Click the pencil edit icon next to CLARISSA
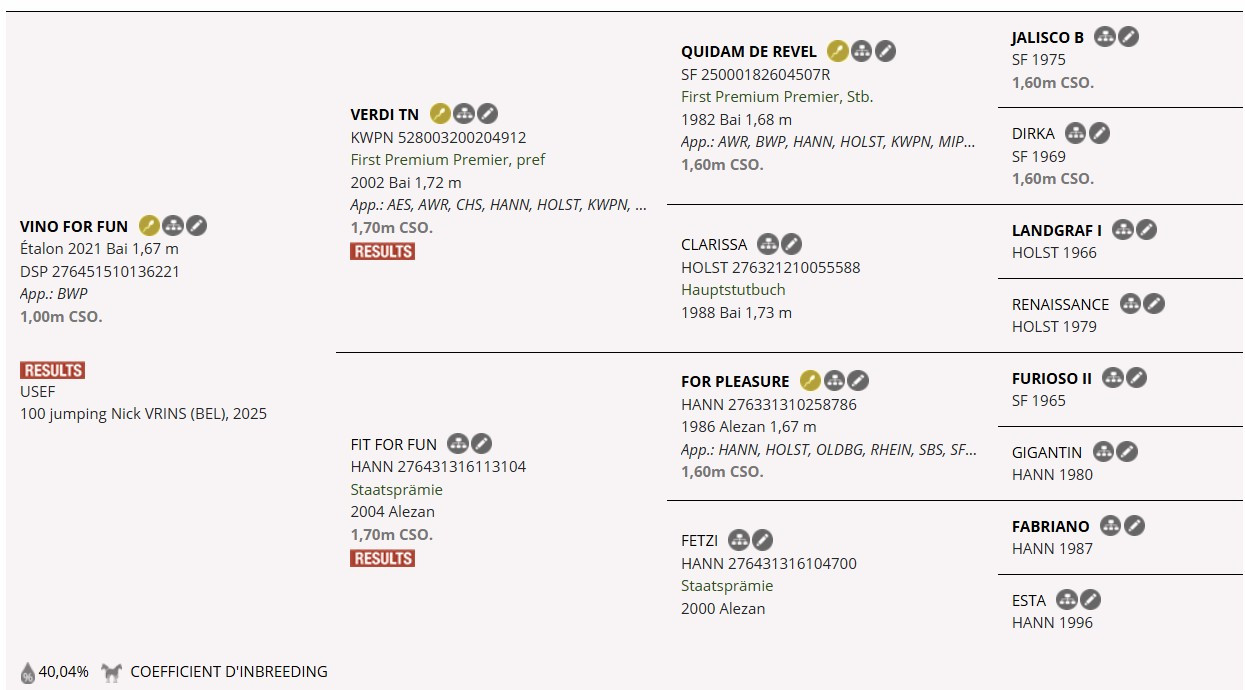 click(x=791, y=244)
